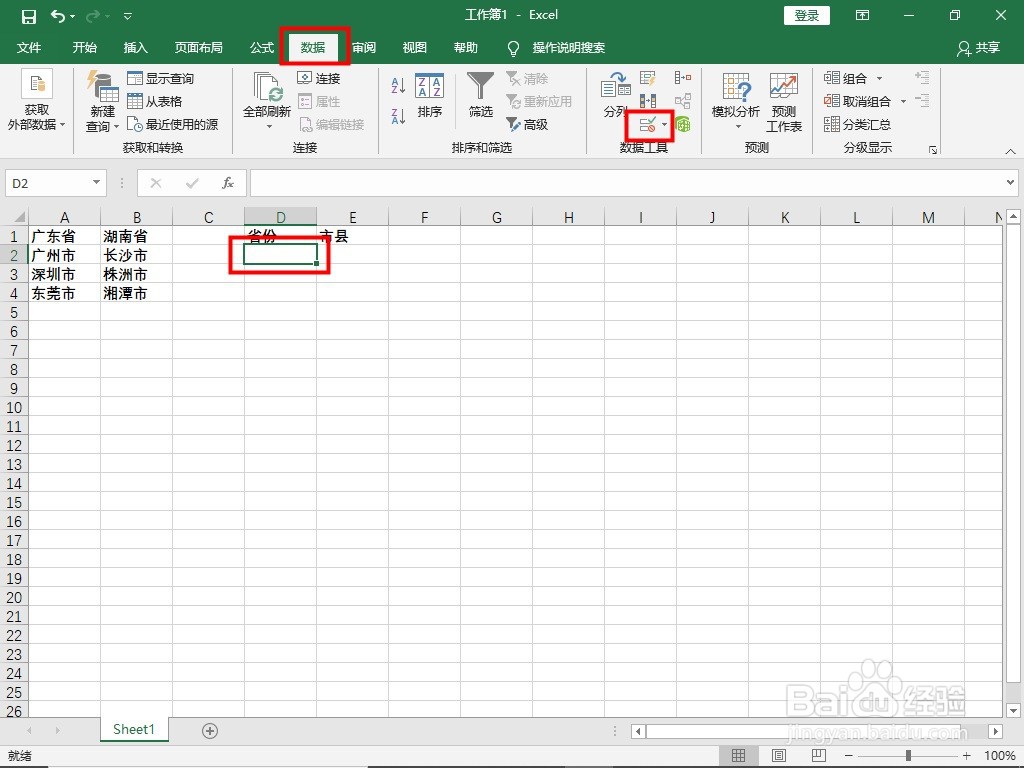1024x768 pixels.
Task: Click the Share (共享) button
Action: pos(979,48)
